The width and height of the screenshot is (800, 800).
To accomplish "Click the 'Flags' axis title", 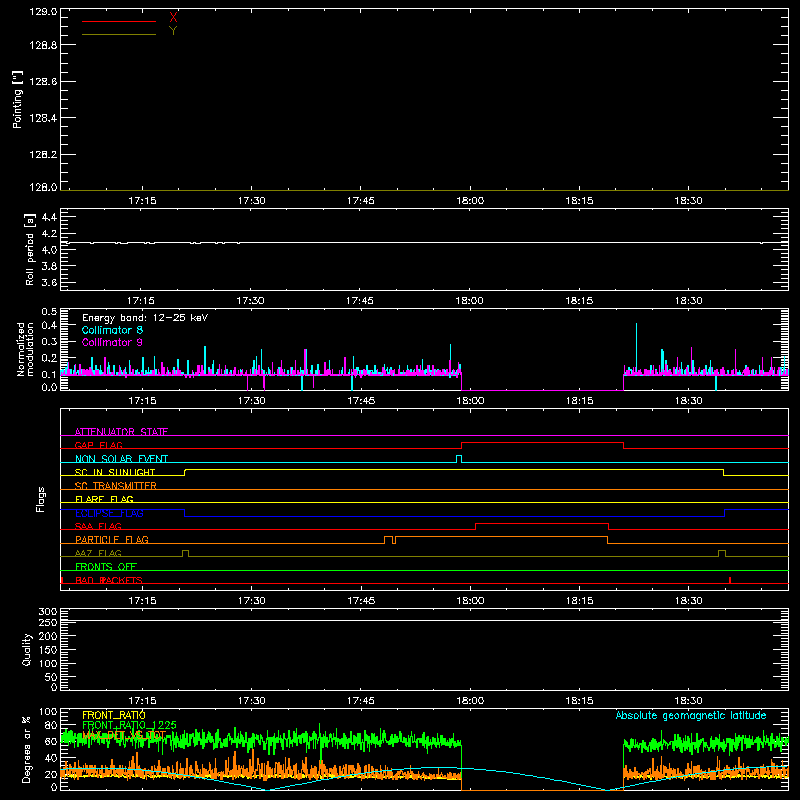I will coord(40,499).
